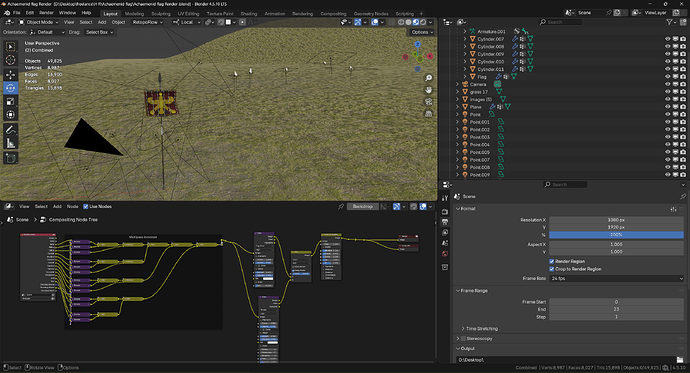
Task: Adjust the resolution percentage 200% slider
Action: (616, 235)
